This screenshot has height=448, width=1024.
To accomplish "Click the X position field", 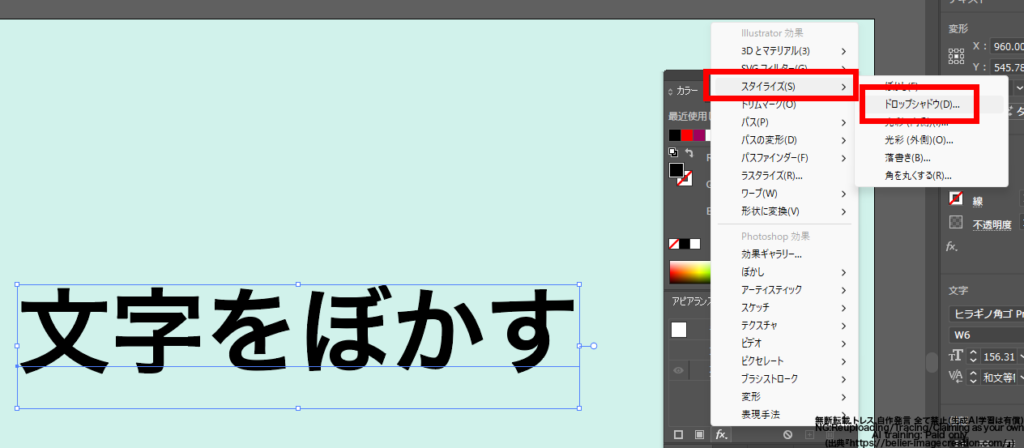I will 1006,46.
